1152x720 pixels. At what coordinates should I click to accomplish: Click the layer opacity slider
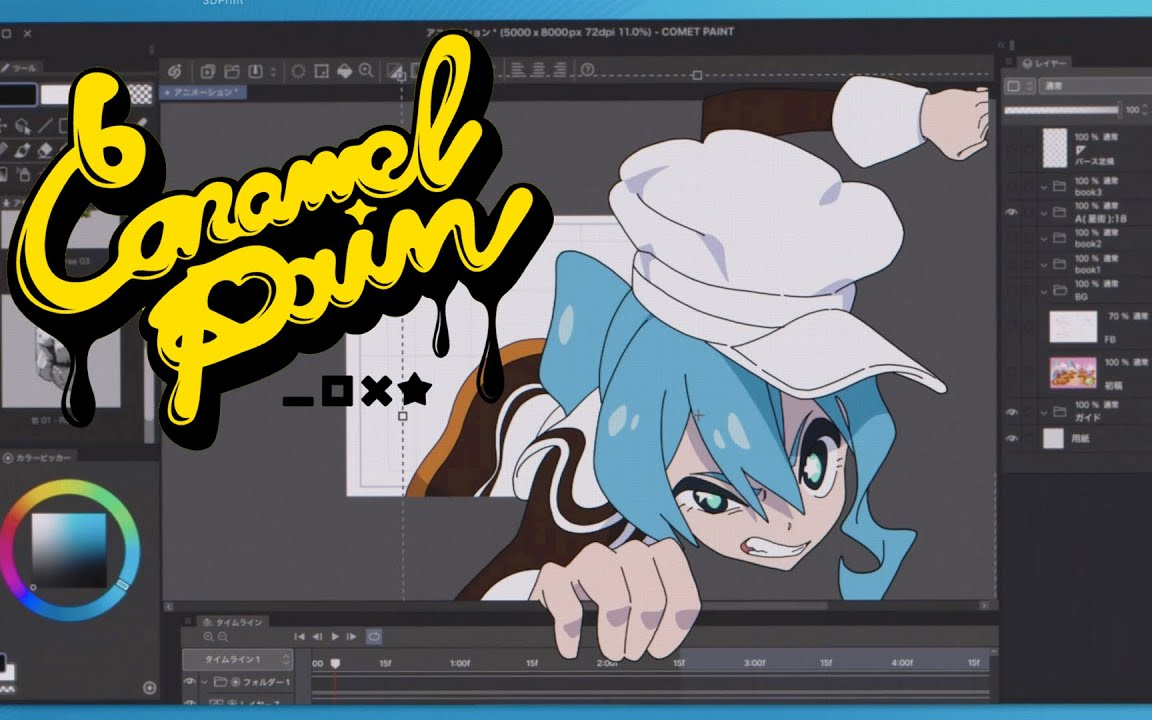1062,110
